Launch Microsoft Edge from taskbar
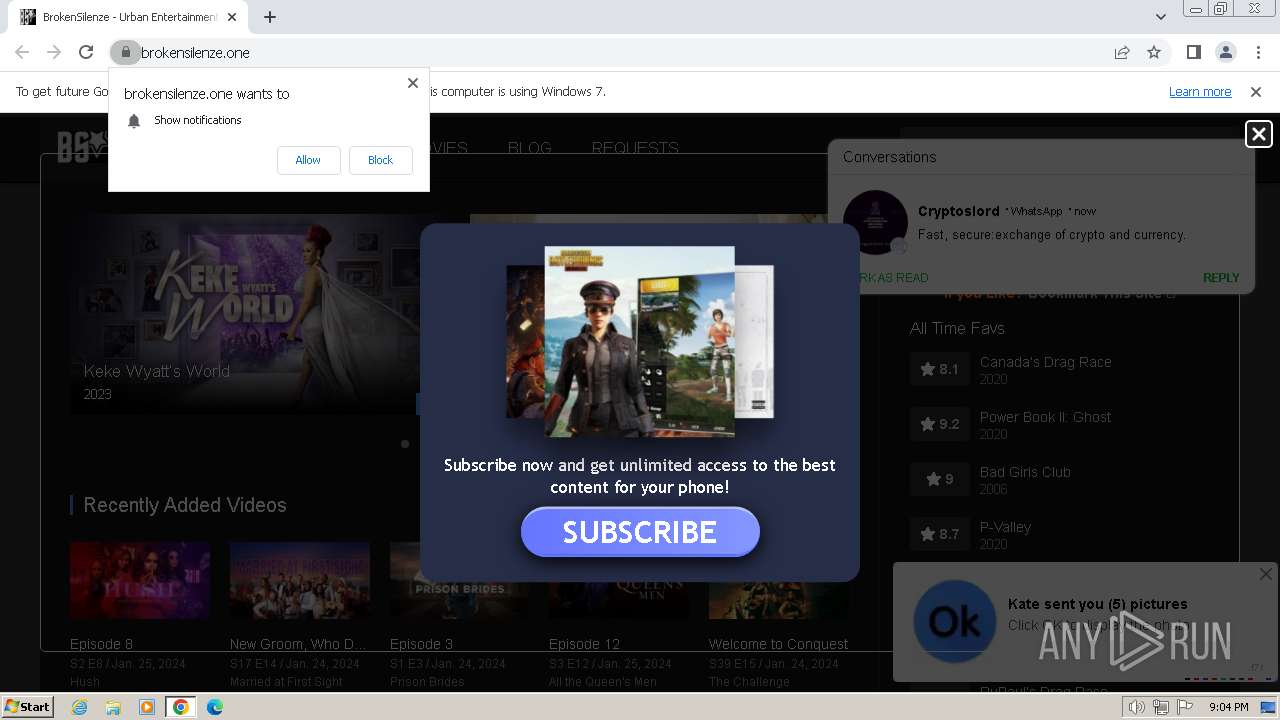This screenshot has width=1280, height=720. tap(215, 707)
